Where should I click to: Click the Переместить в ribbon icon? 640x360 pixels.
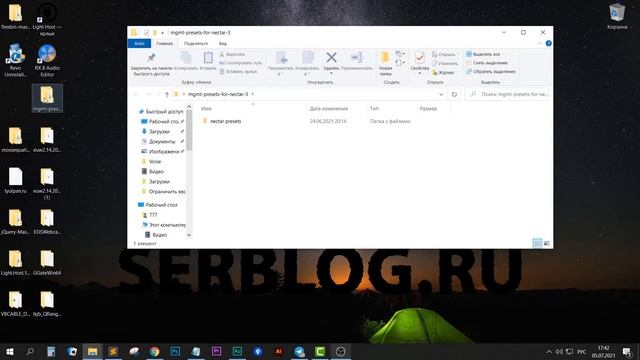(281, 58)
